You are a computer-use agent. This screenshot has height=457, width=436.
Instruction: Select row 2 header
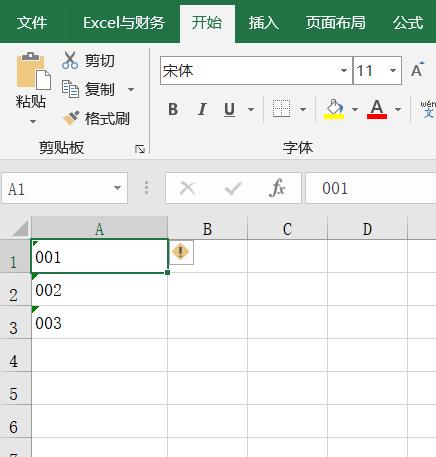15,289
